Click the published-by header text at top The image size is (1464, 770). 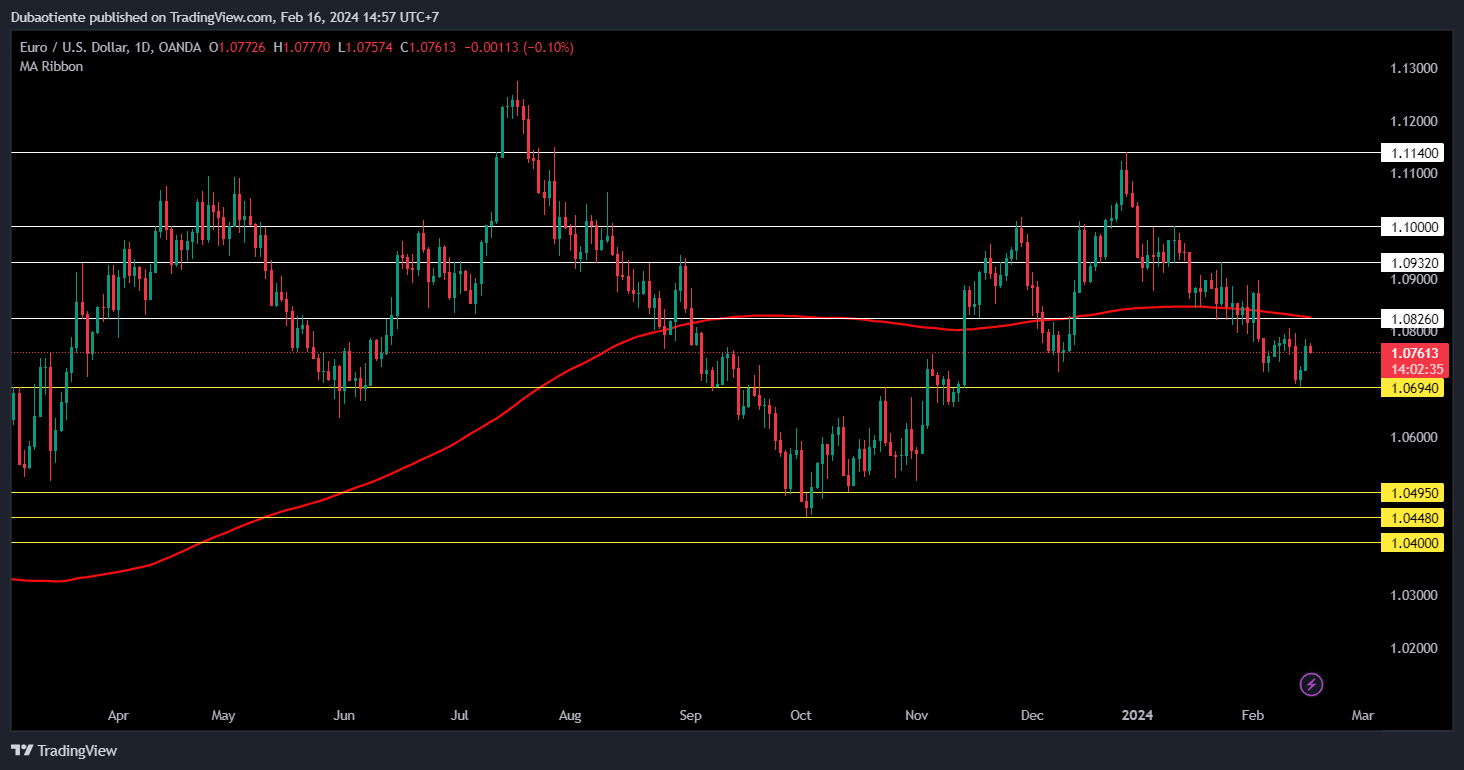(224, 17)
